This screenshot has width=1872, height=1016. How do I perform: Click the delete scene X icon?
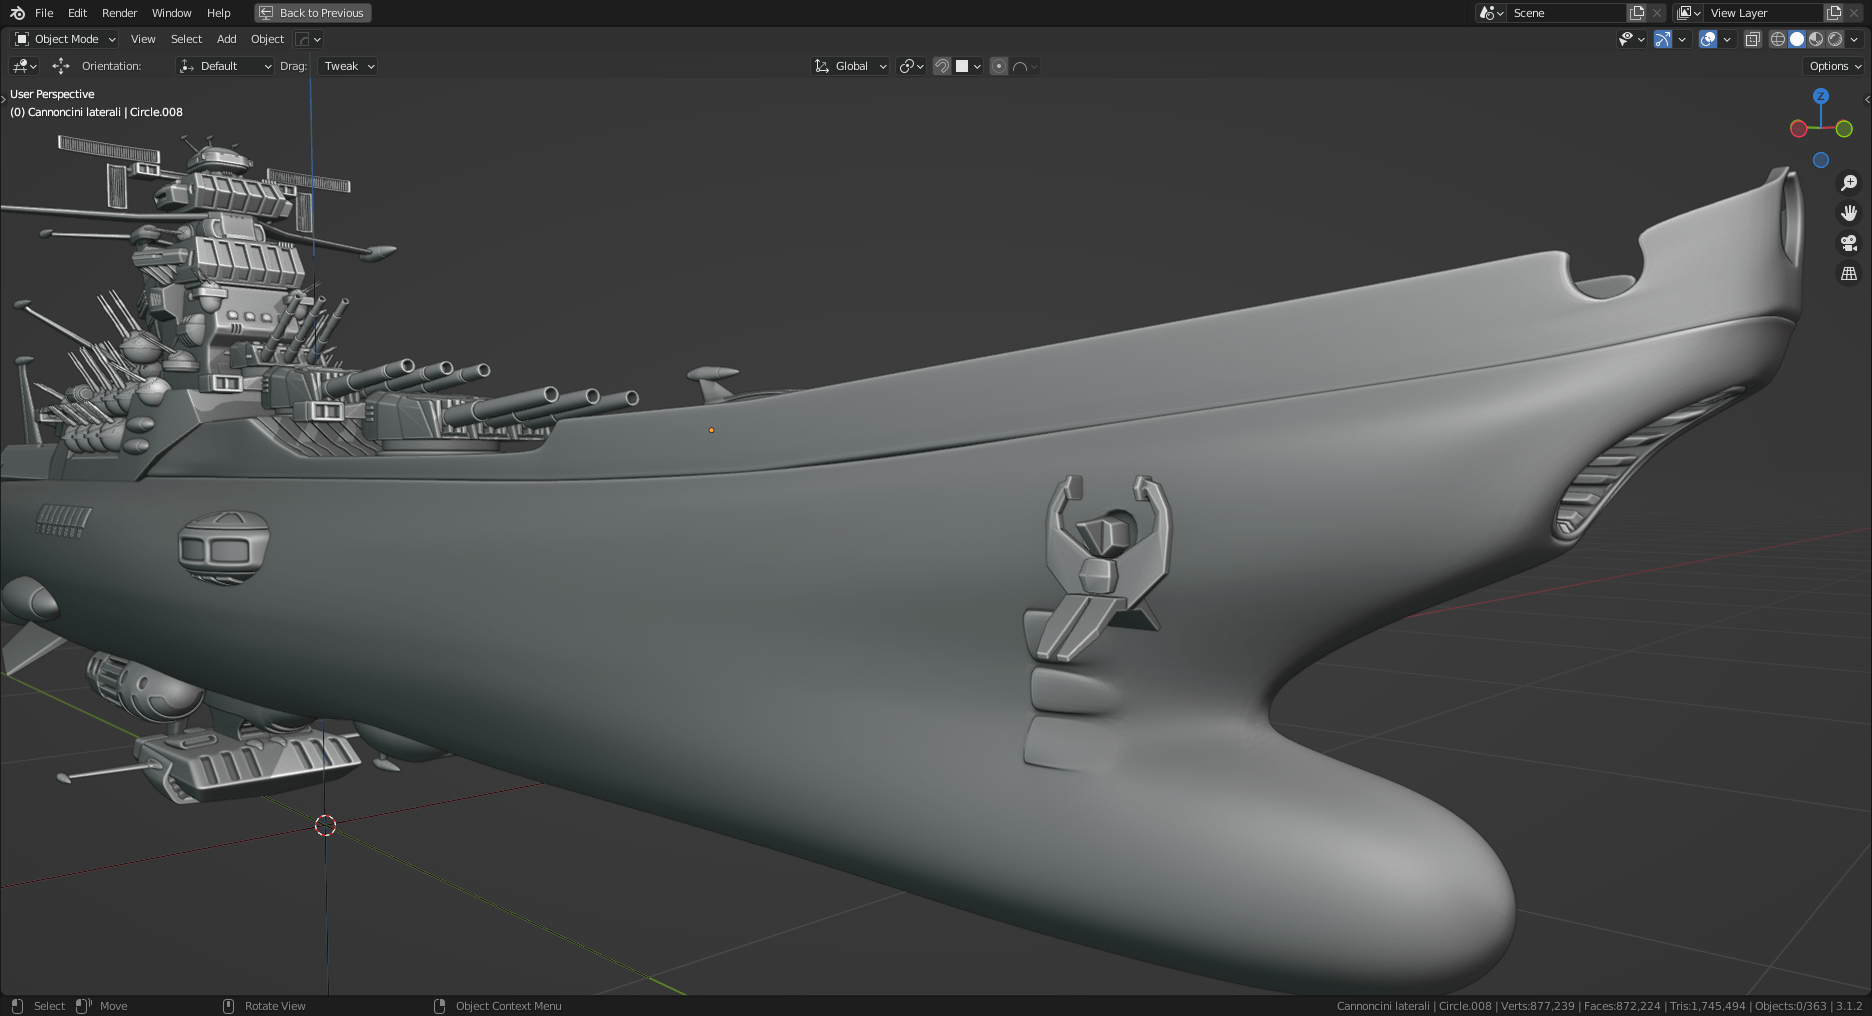1657,13
